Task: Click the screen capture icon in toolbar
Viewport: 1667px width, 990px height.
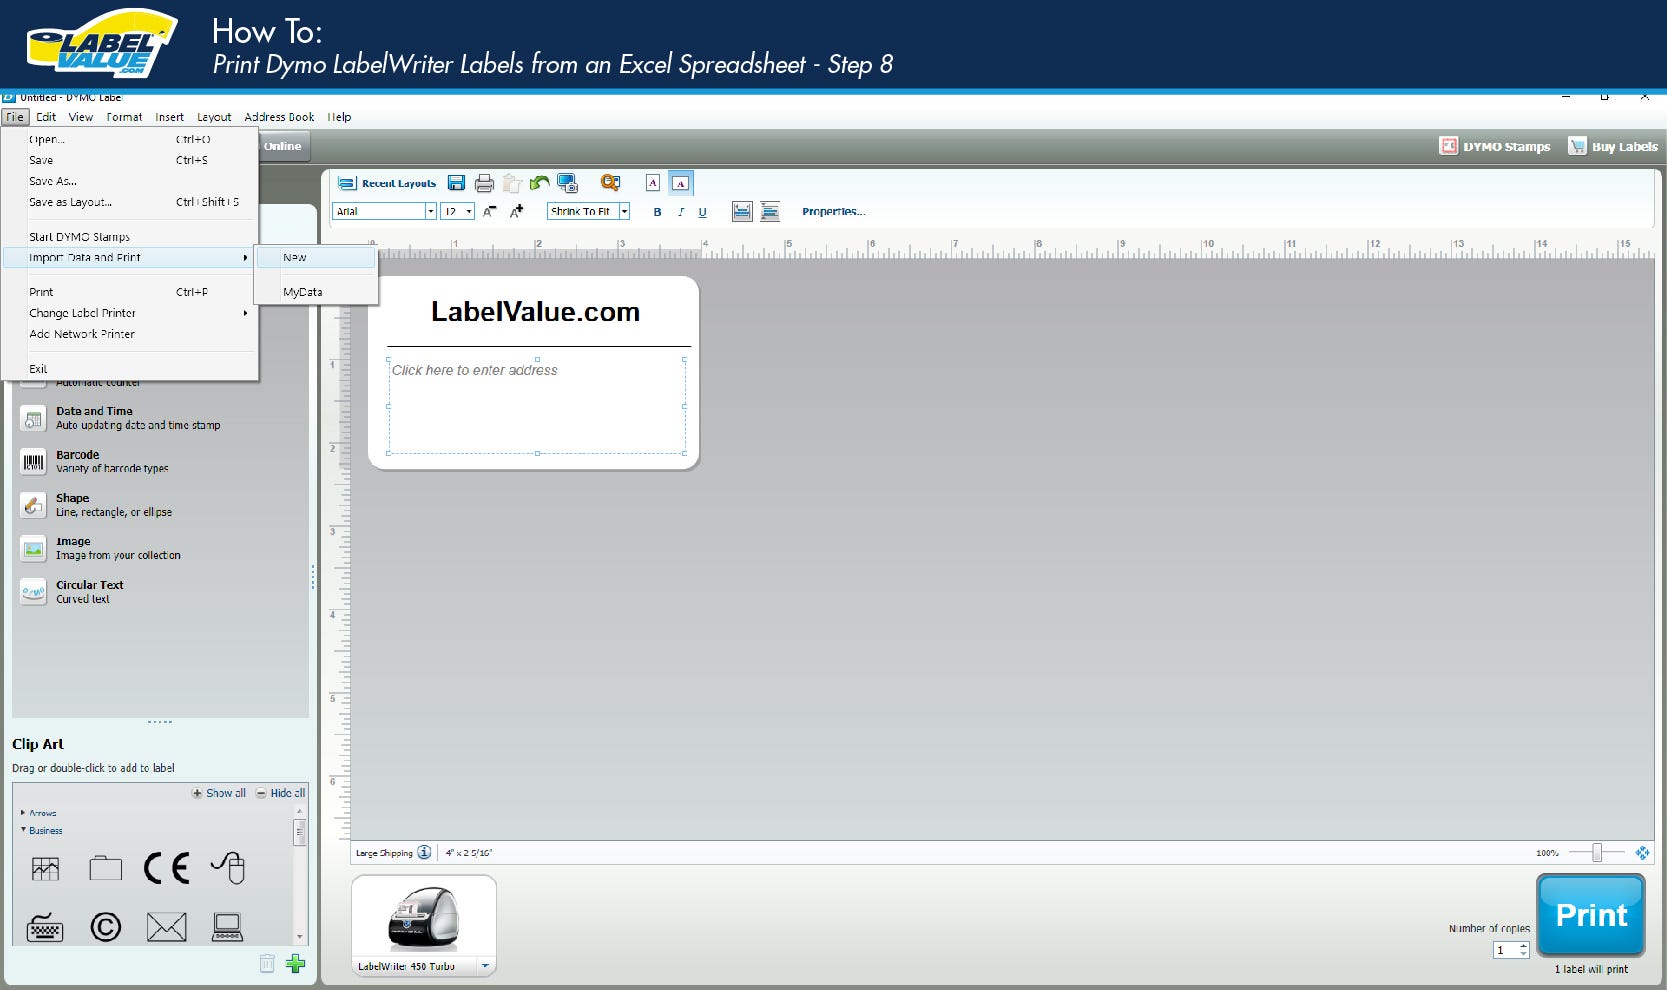Action: pos(568,183)
